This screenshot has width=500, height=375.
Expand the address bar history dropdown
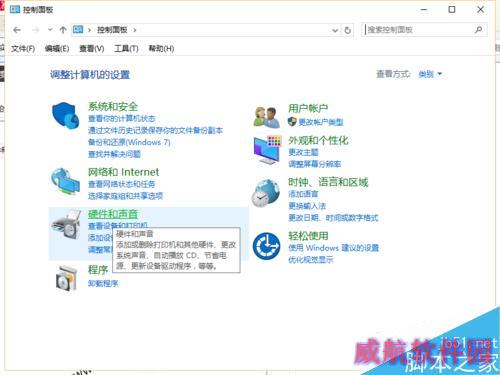pyautogui.click(x=335, y=30)
